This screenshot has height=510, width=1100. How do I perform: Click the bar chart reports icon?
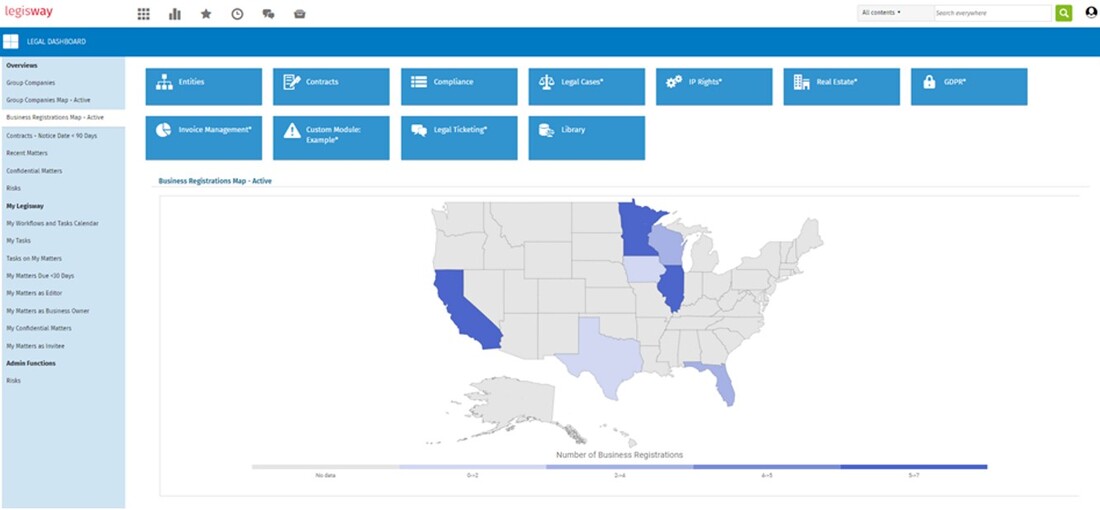pos(175,14)
